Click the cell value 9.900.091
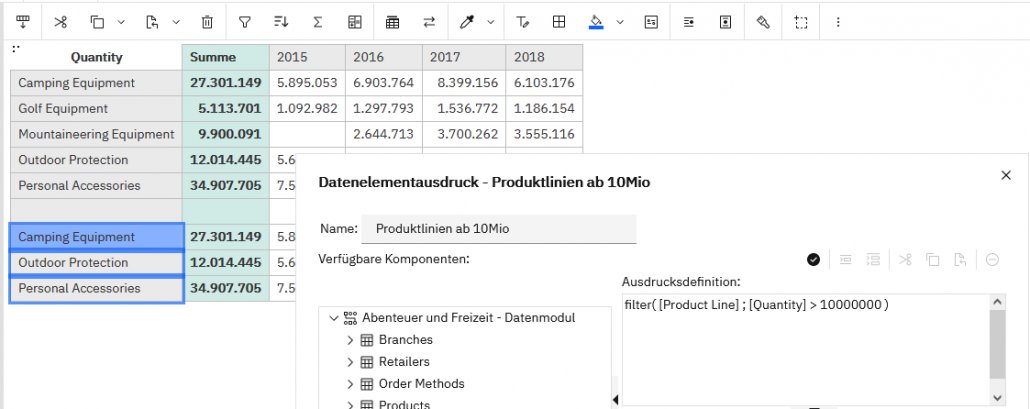 tap(225, 134)
